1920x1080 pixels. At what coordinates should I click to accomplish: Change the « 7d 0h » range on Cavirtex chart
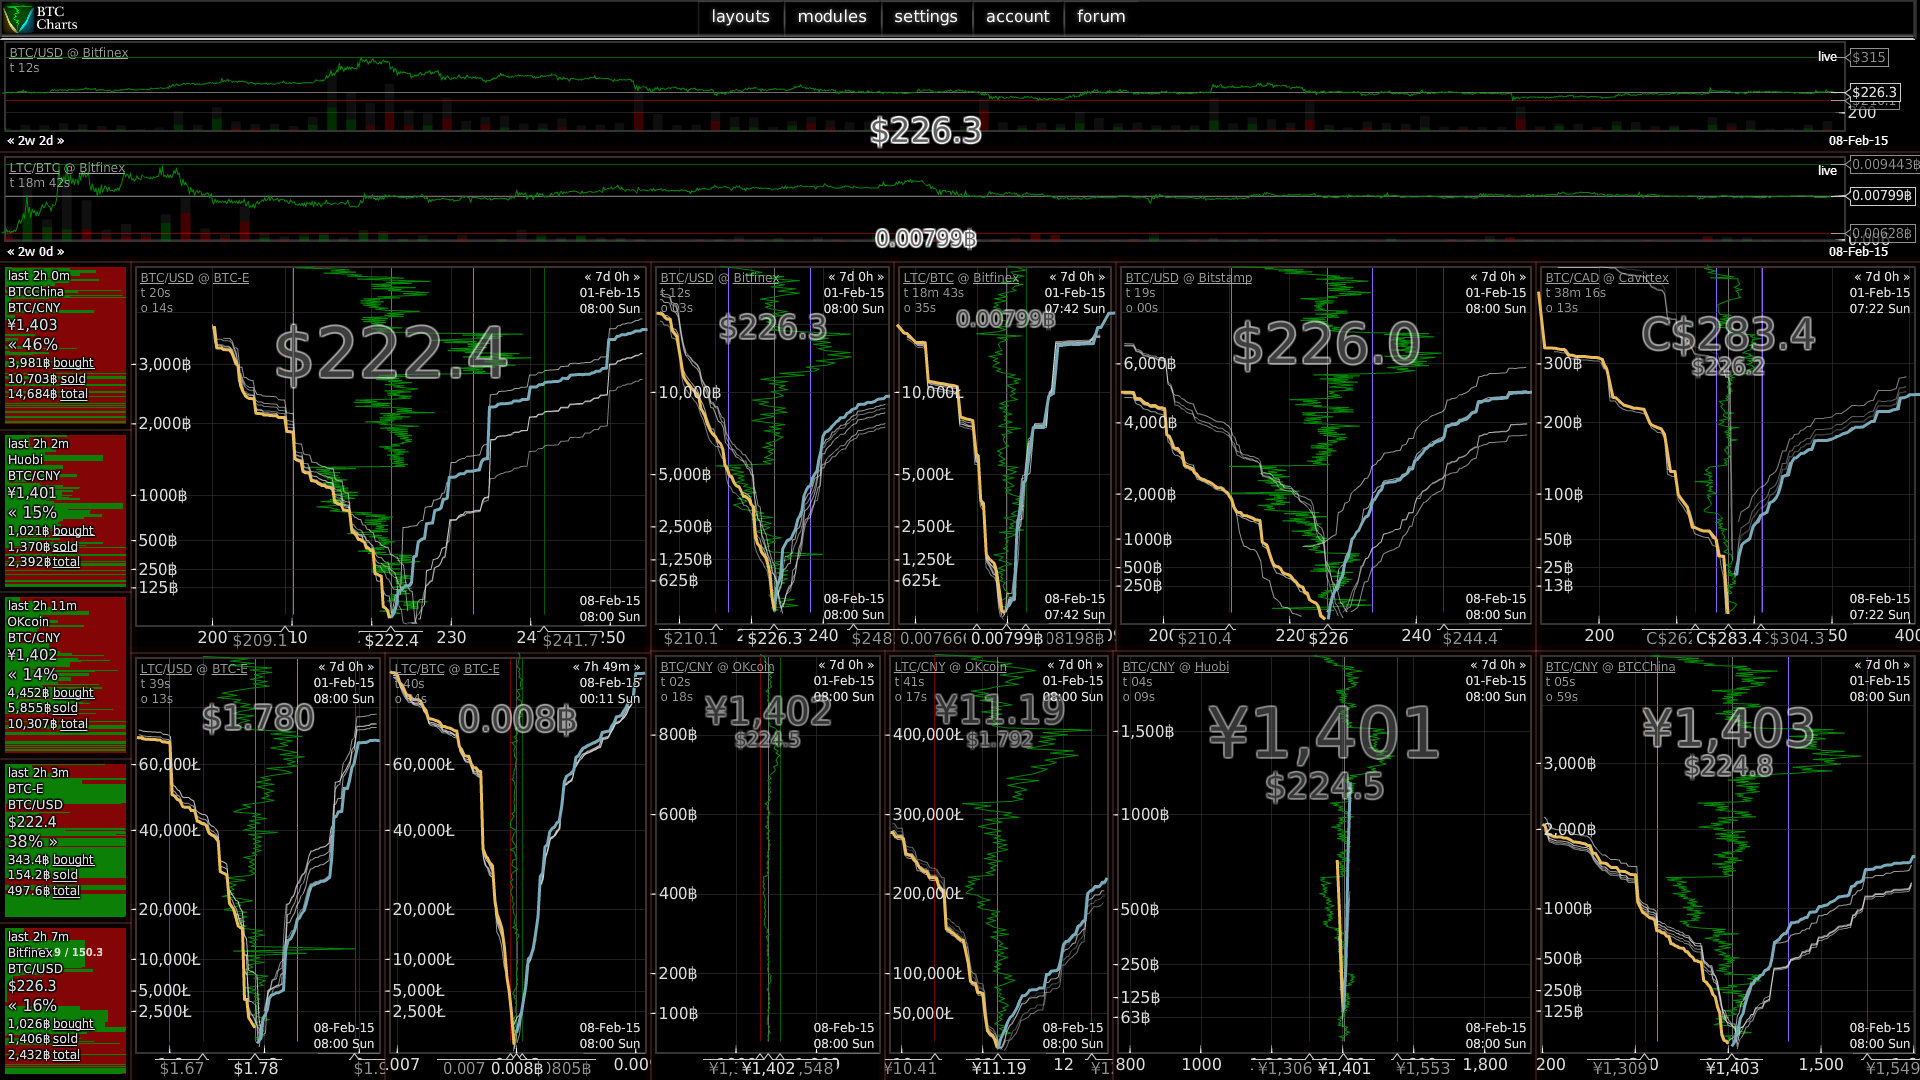[x=1882, y=277]
